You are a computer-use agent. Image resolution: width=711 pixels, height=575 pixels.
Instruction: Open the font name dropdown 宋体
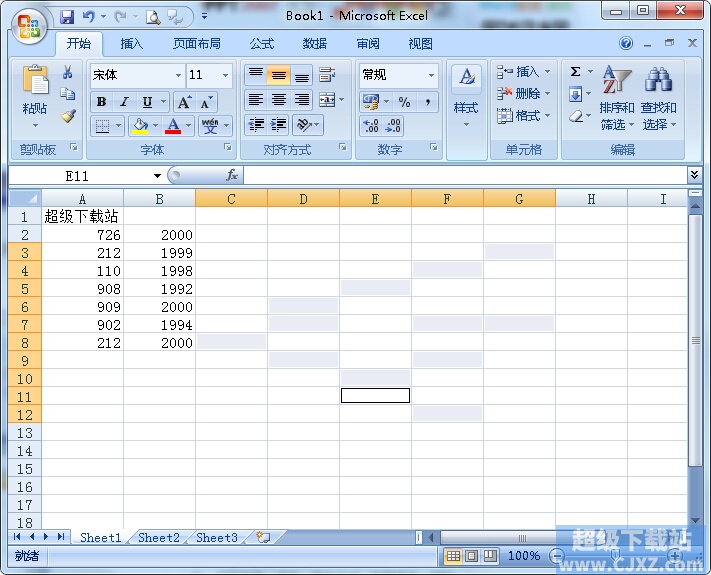(x=179, y=75)
